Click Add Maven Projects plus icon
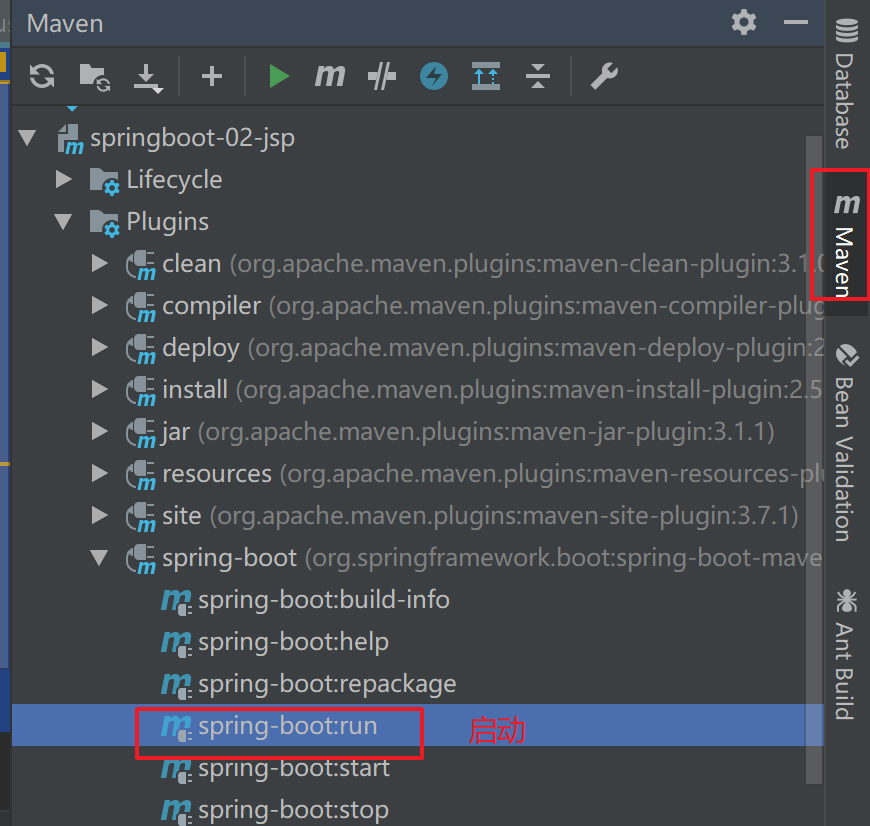The width and height of the screenshot is (870, 826). point(212,76)
